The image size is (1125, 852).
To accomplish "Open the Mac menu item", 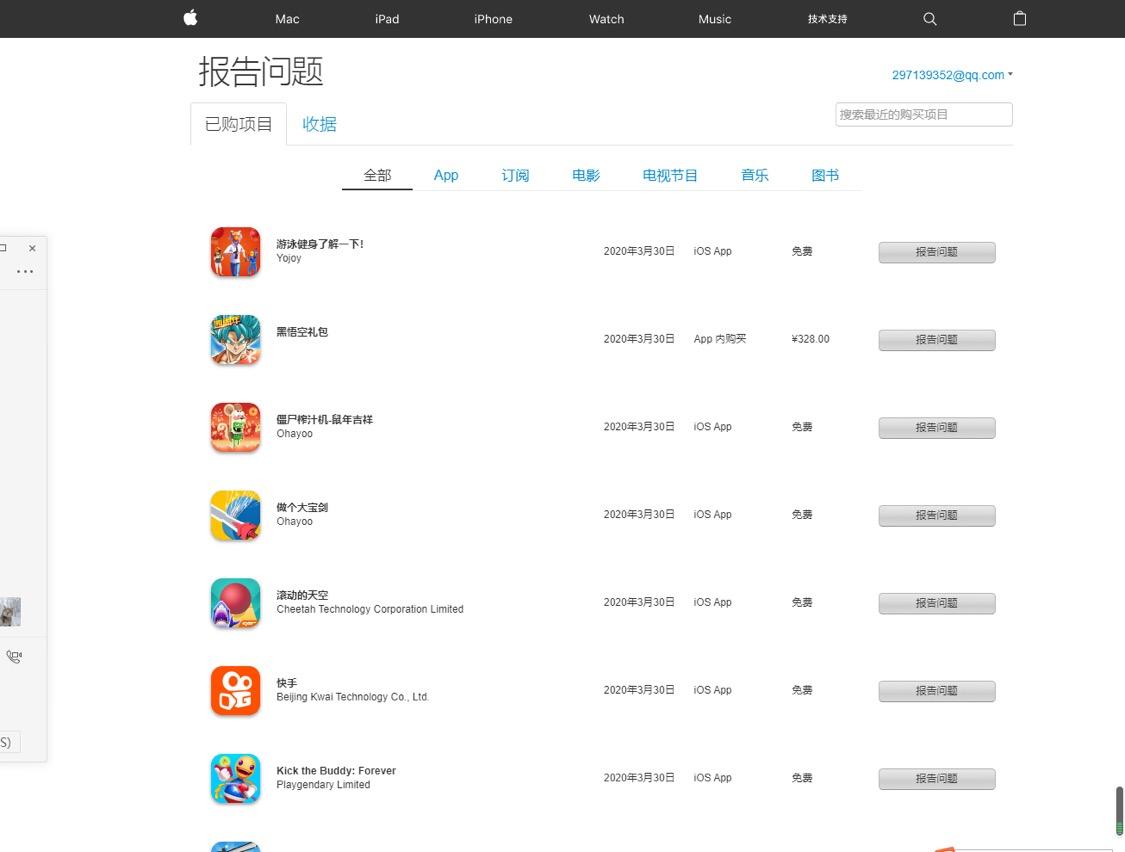I will [287, 19].
